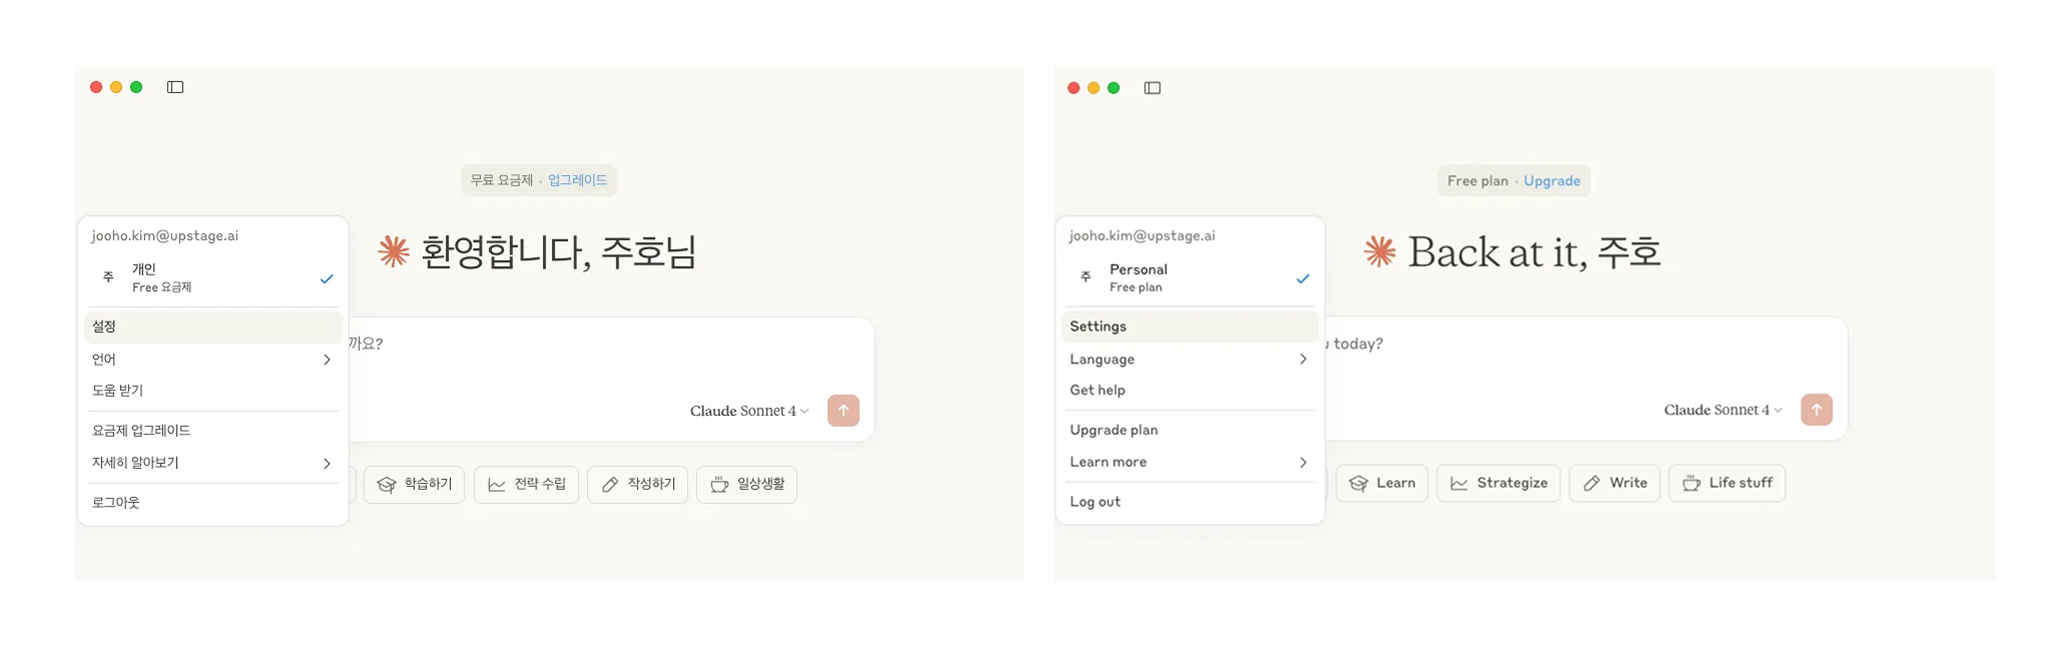Screen dimensions: 2047x646
Task: Choose 요금제 업그레이드 menu item
Action: click(213, 430)
